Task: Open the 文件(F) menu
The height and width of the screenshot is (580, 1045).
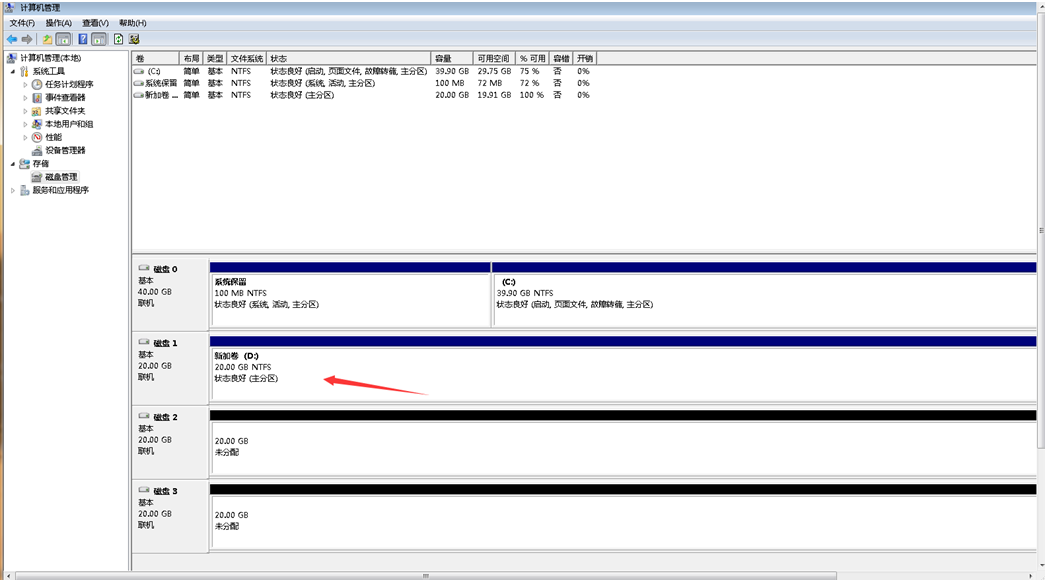Action: tap(22, 22)
